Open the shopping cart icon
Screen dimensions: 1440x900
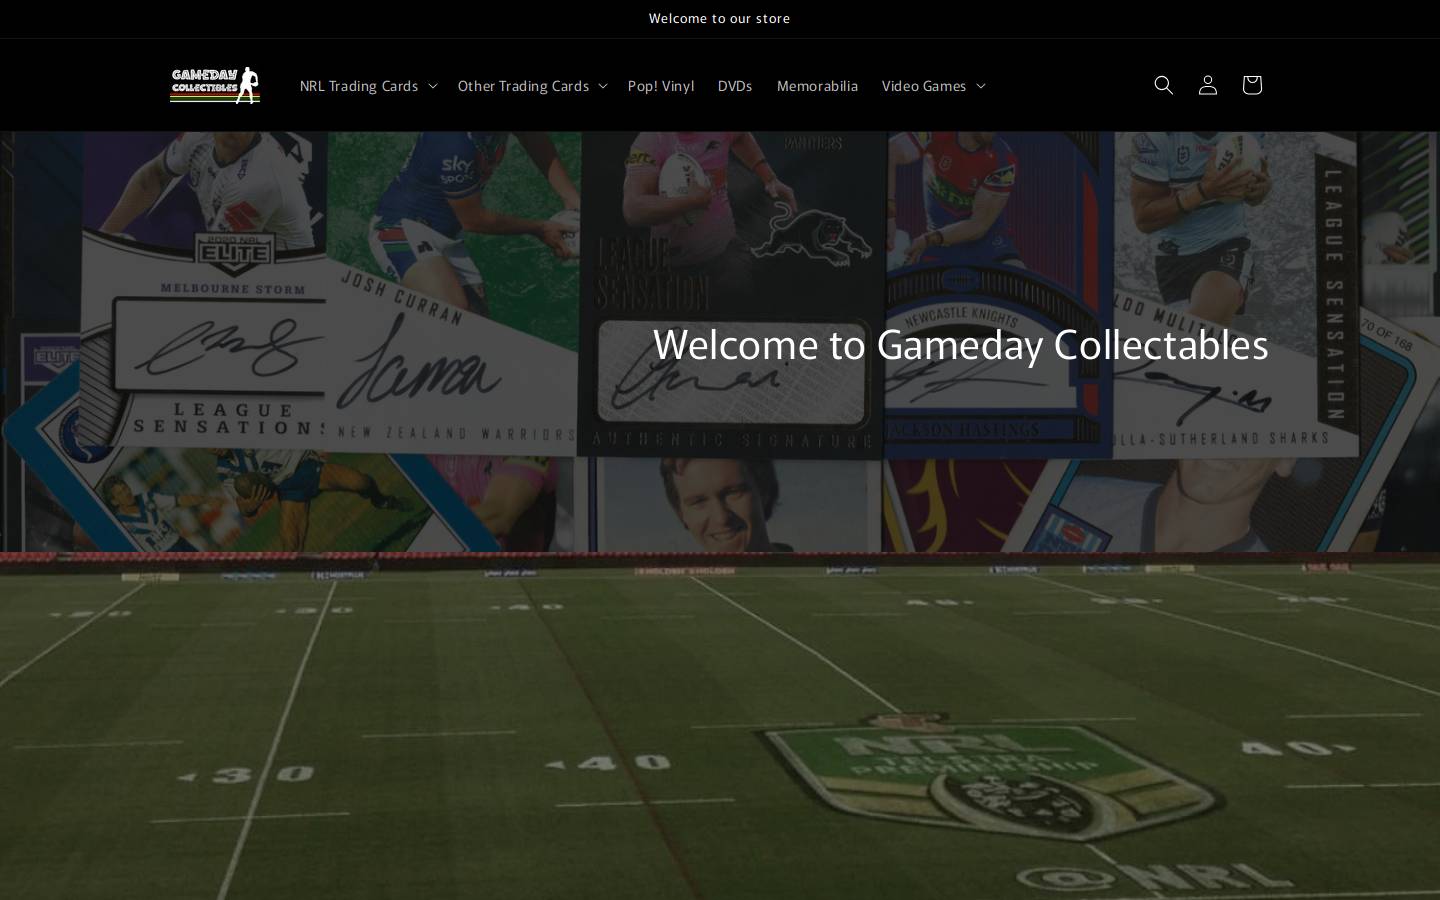1251,85
